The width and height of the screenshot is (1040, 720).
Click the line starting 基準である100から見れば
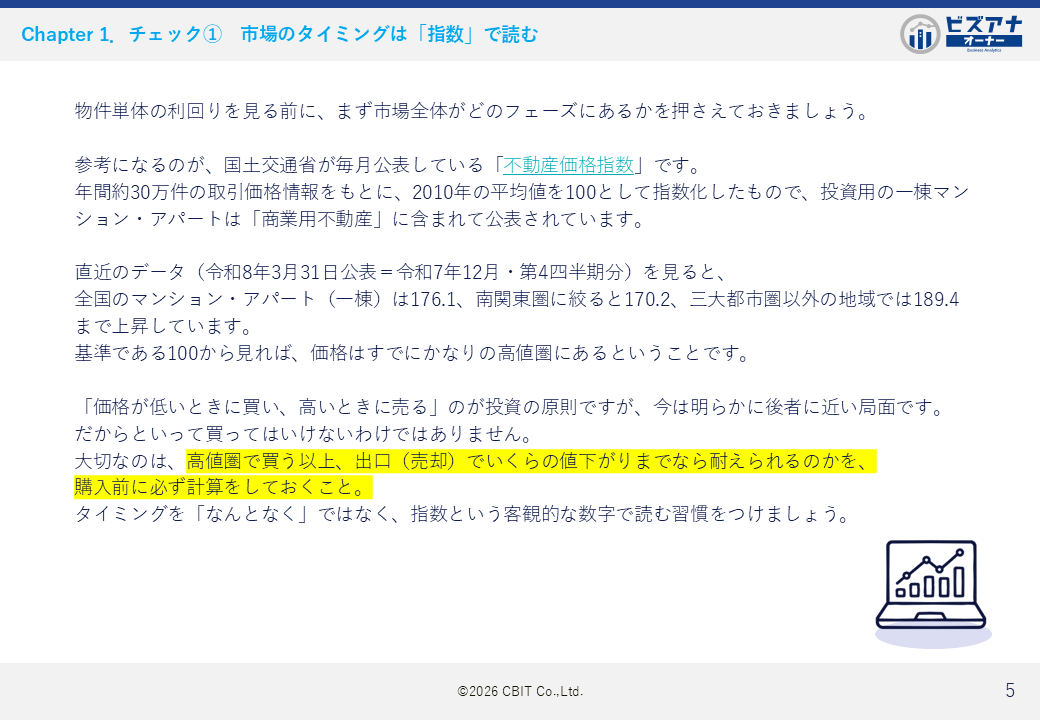pos(412,353)
